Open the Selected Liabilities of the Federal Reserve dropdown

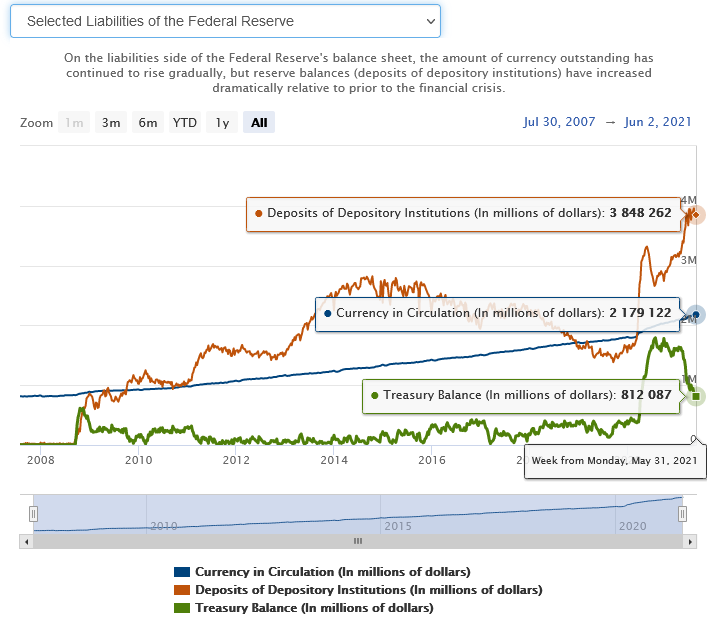225,21
